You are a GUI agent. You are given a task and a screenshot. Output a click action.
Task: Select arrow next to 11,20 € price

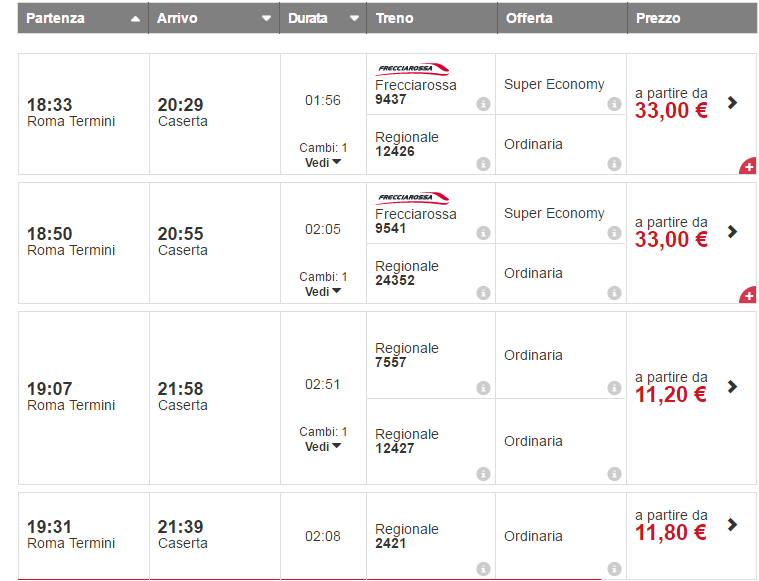733,386
